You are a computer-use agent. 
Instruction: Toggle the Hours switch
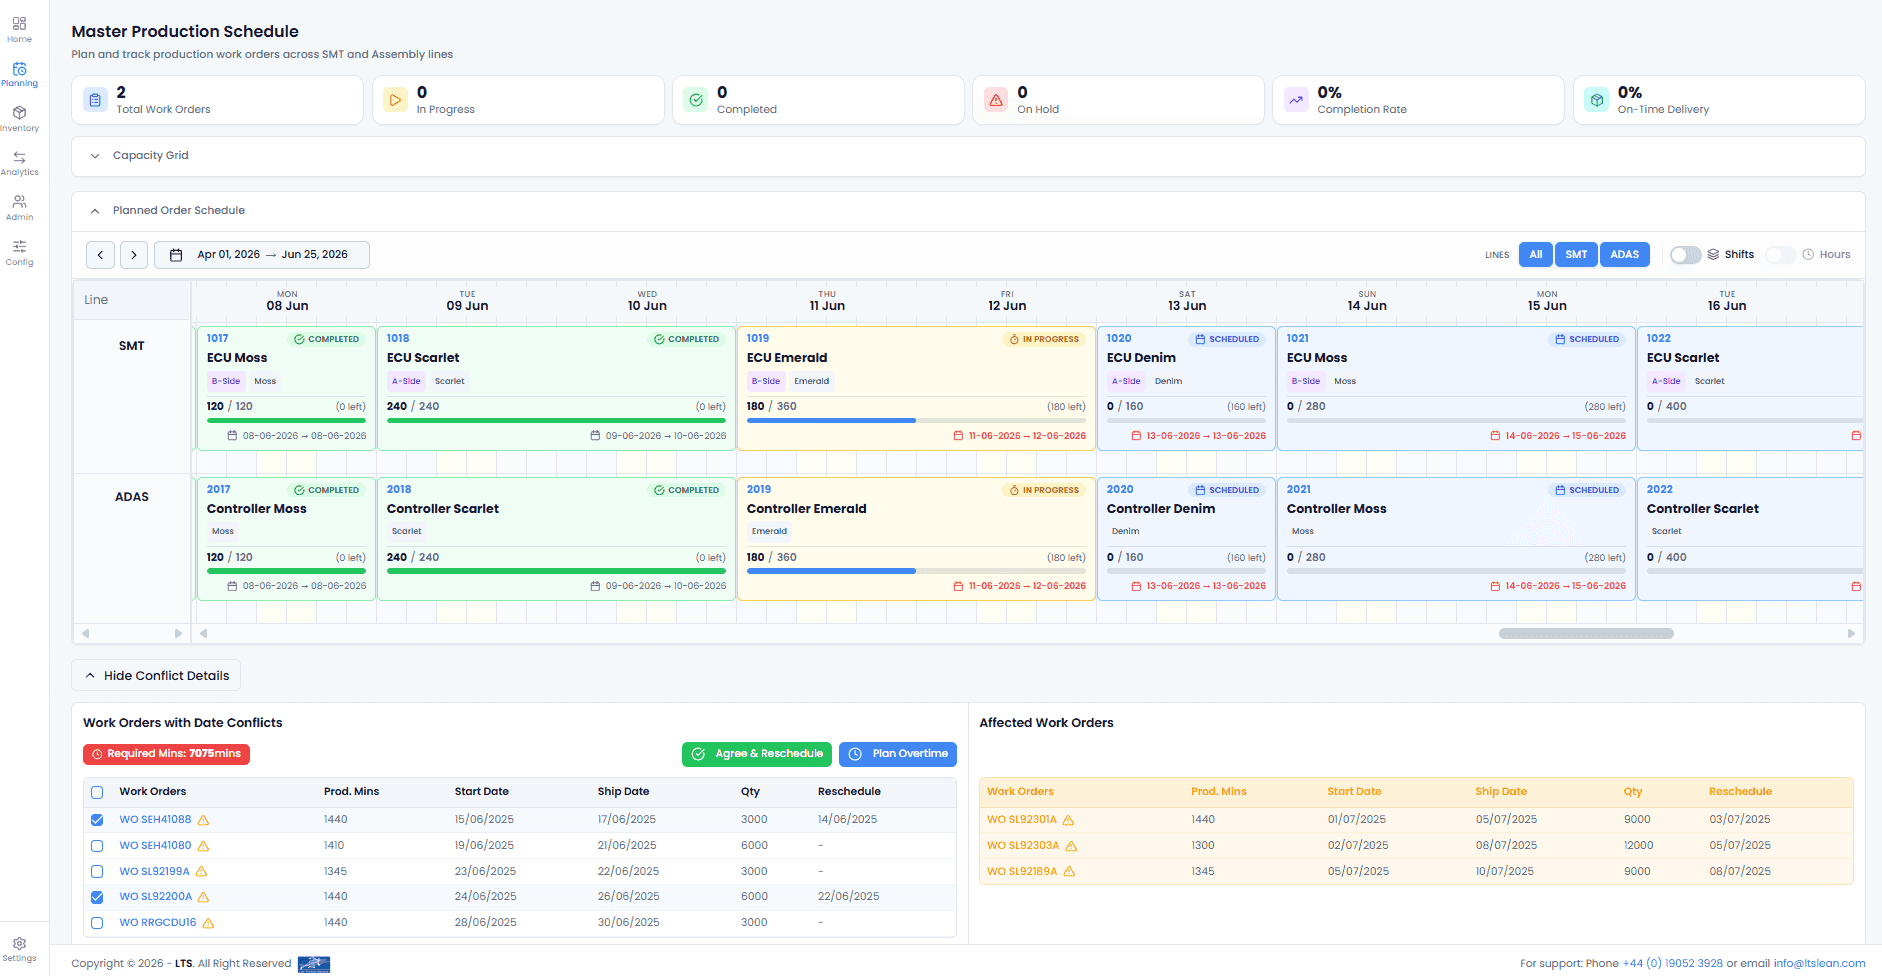pos(1781,255)
